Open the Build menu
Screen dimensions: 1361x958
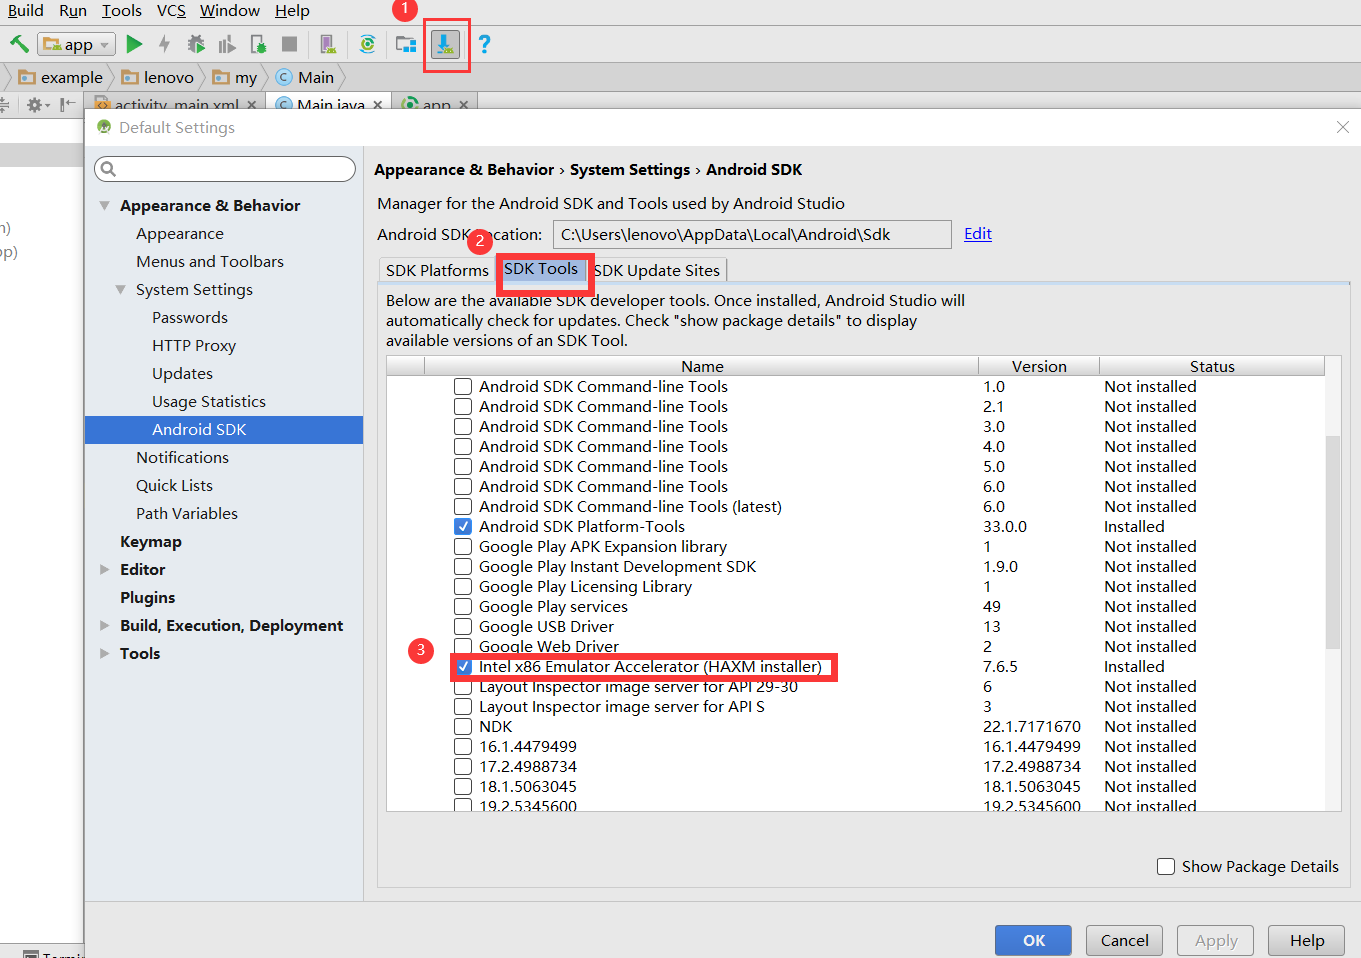point(25,10)
